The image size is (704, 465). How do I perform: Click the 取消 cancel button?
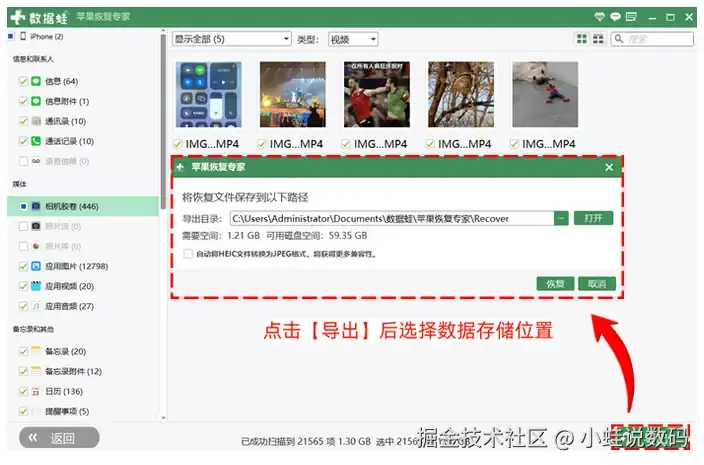(x=597, y=284)
